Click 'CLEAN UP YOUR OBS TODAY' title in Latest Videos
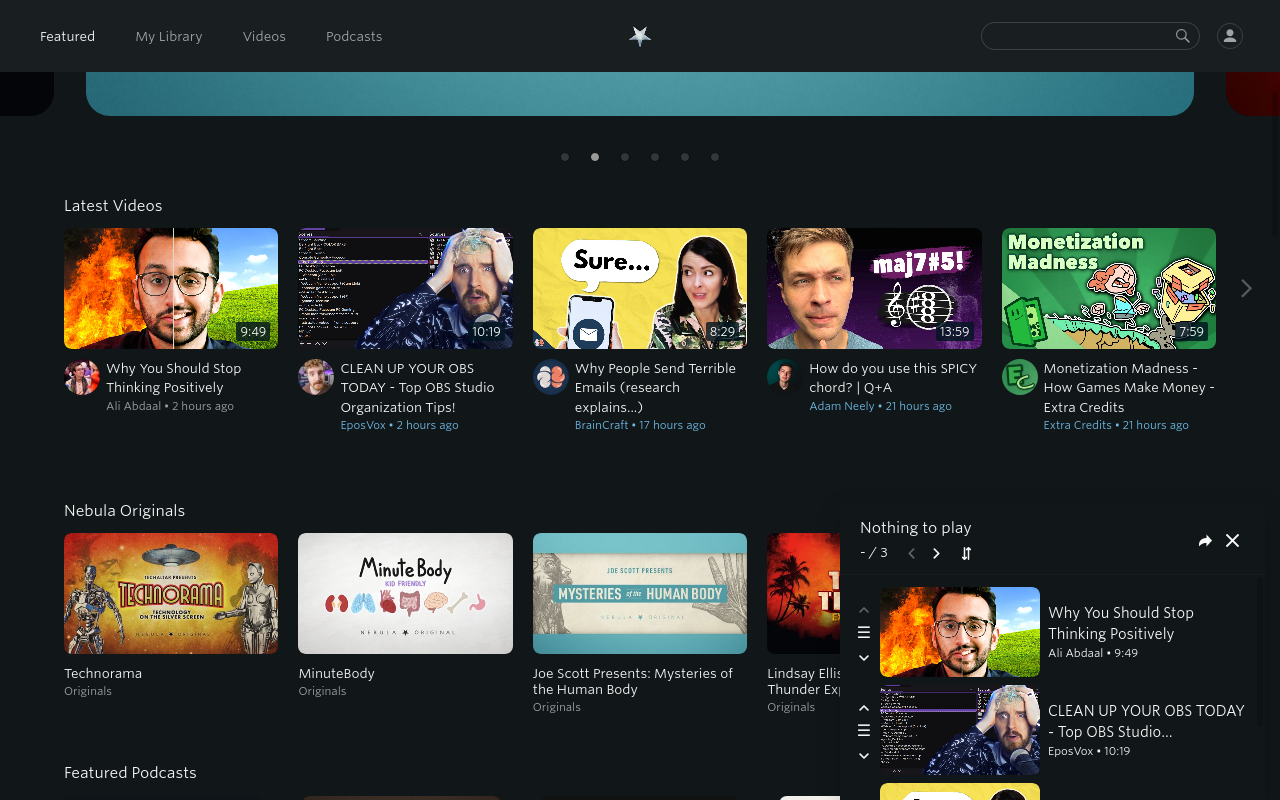1280x800 pixels. 417,387
